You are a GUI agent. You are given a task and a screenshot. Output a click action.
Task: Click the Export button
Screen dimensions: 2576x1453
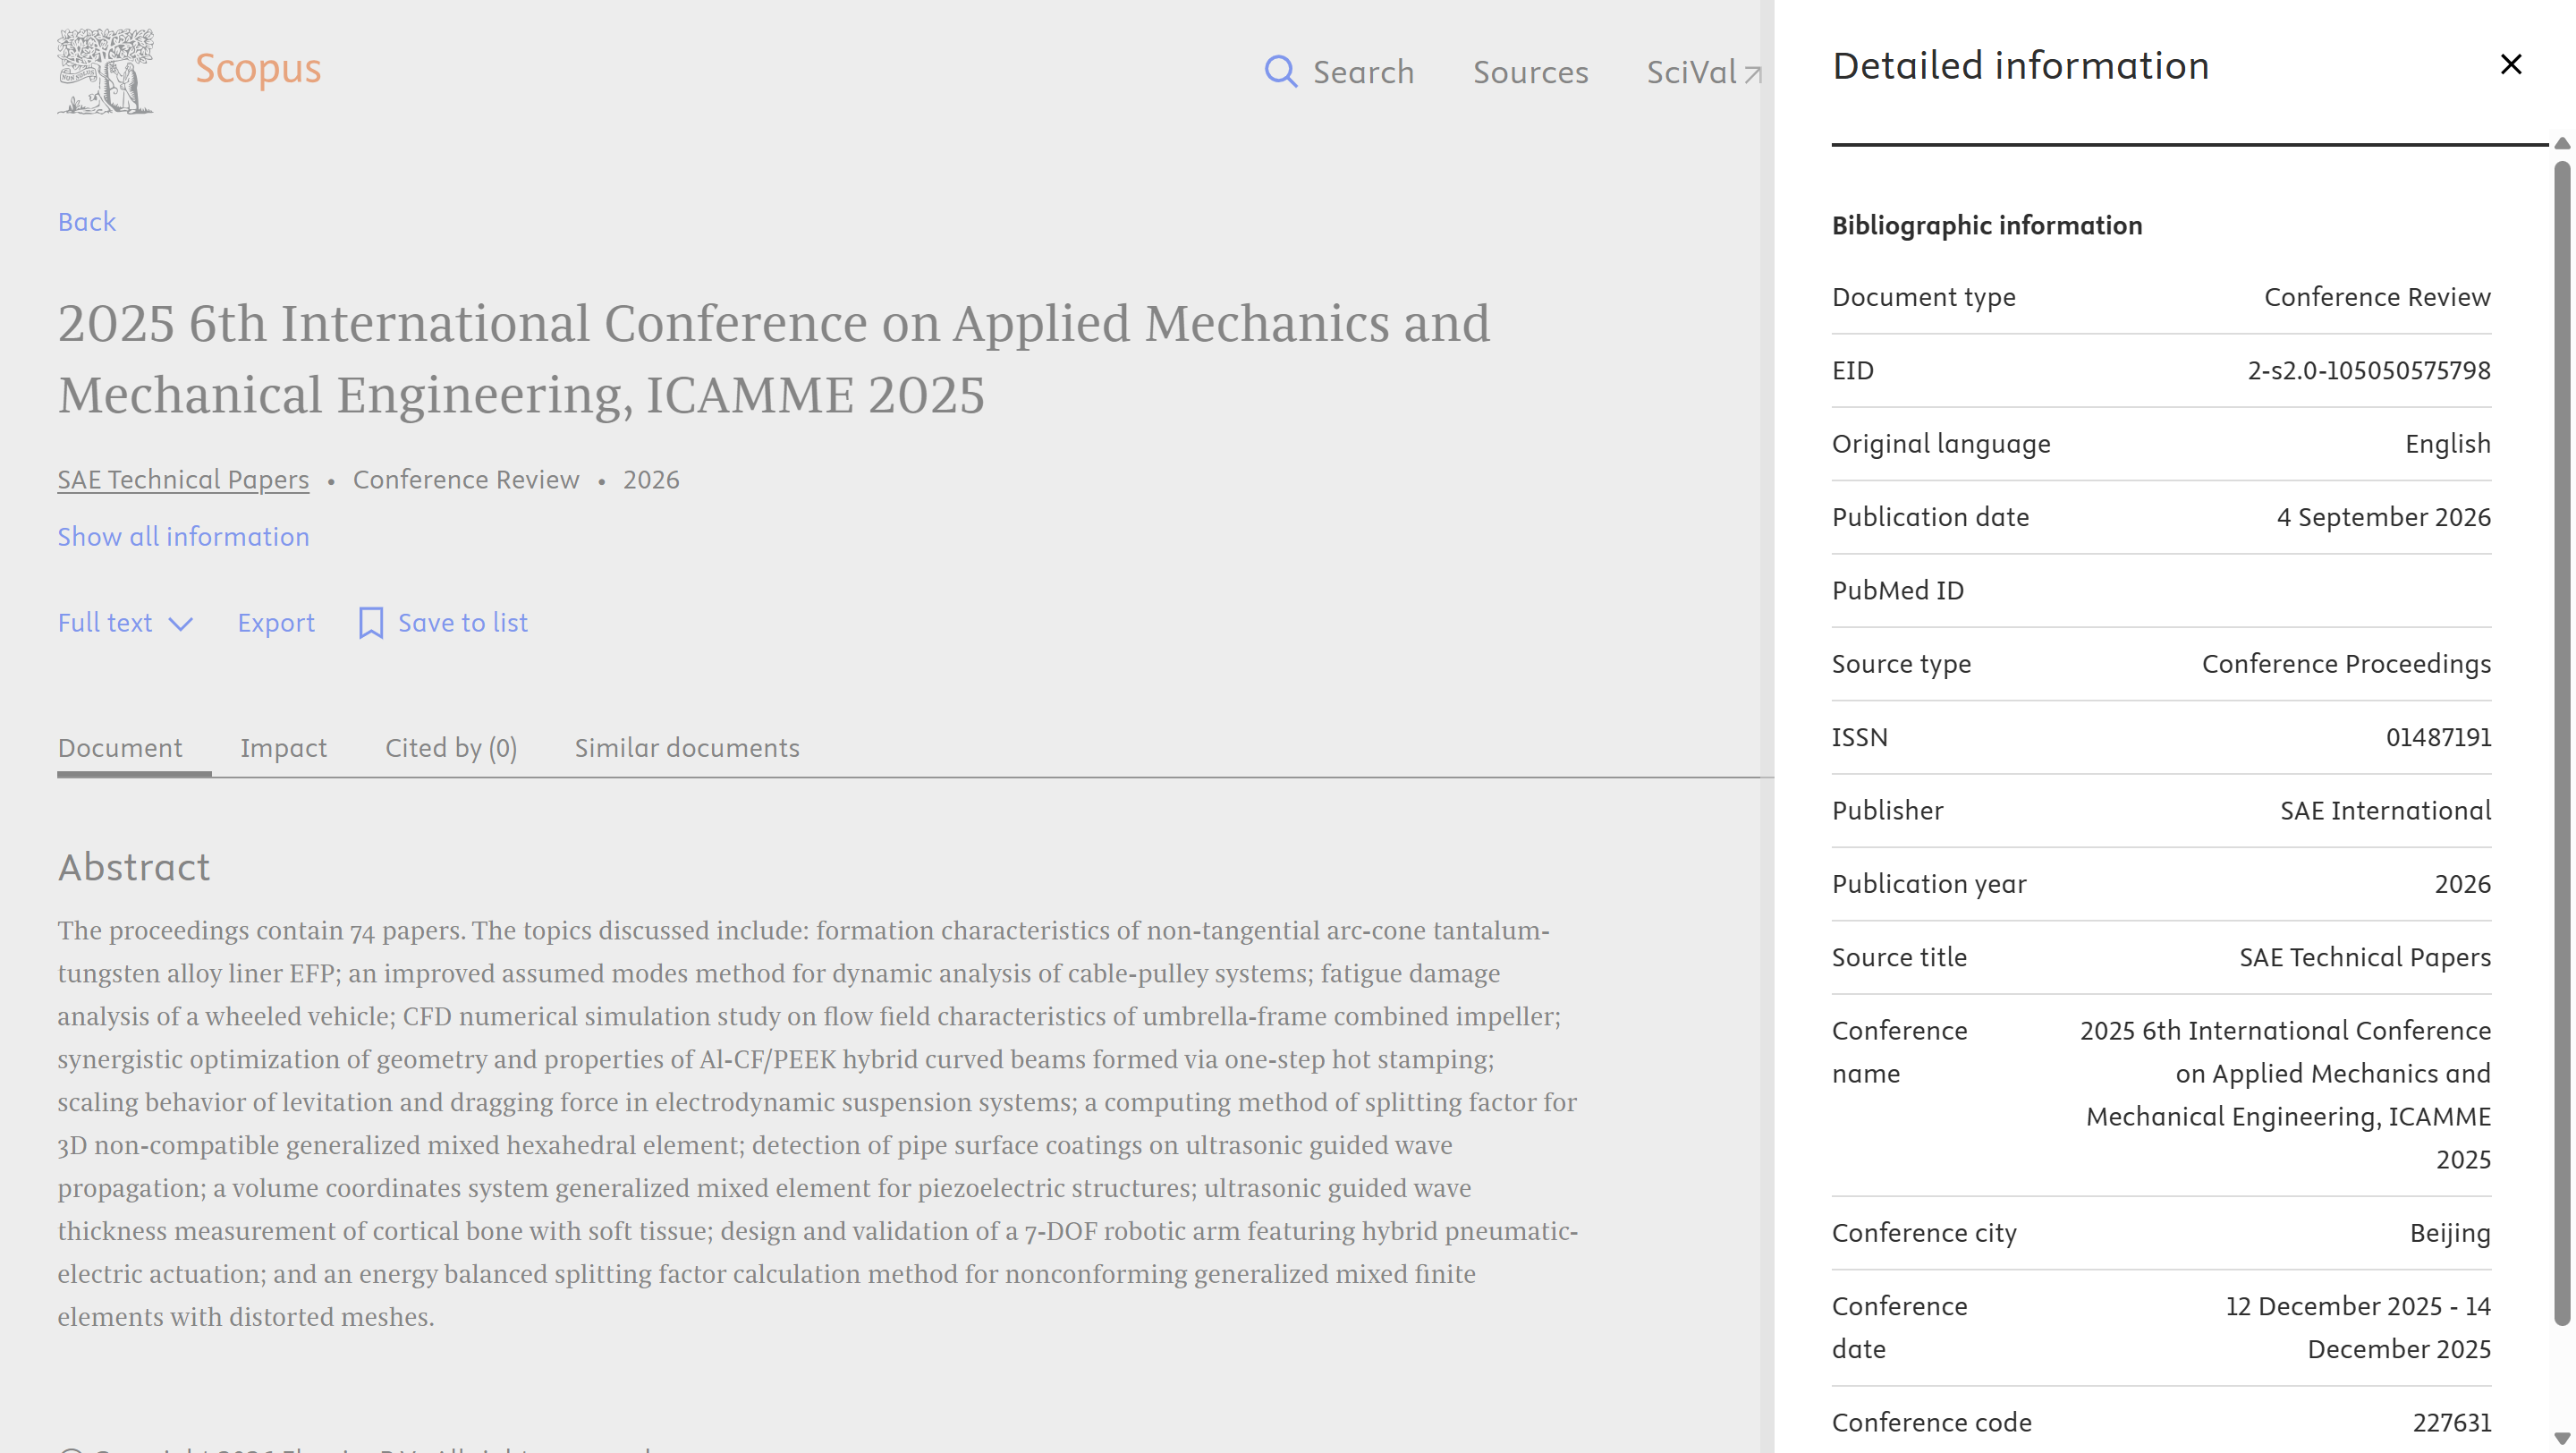(x=276, y=623)
